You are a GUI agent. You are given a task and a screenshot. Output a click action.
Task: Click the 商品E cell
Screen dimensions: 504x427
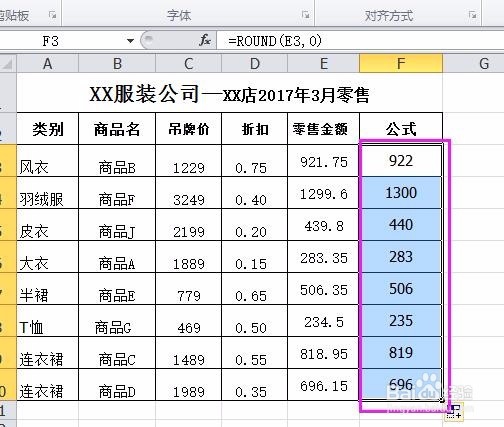click(117, 289)
